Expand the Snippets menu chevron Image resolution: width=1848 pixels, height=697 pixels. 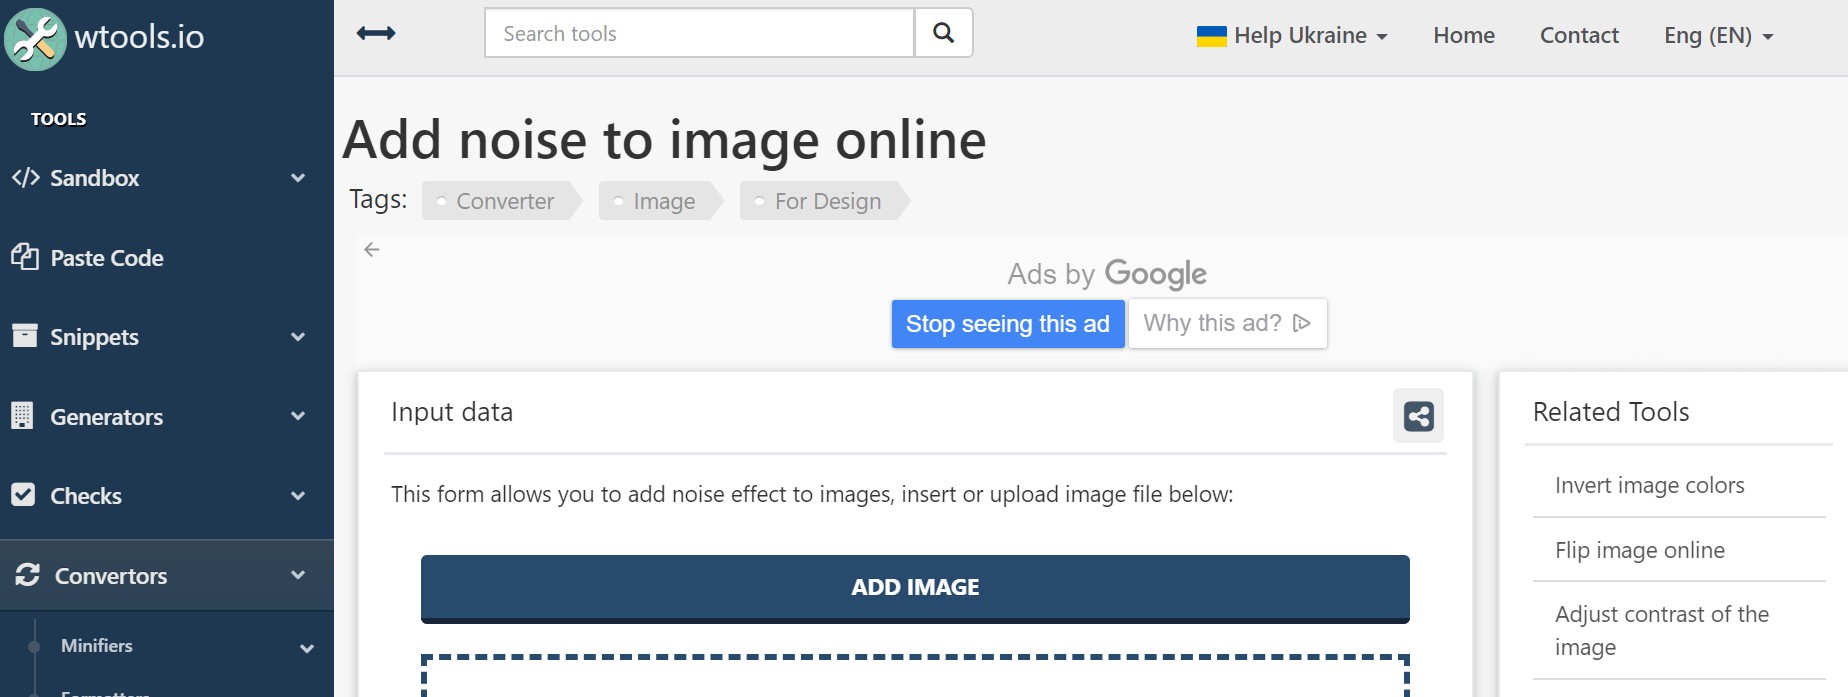[298, 337]
